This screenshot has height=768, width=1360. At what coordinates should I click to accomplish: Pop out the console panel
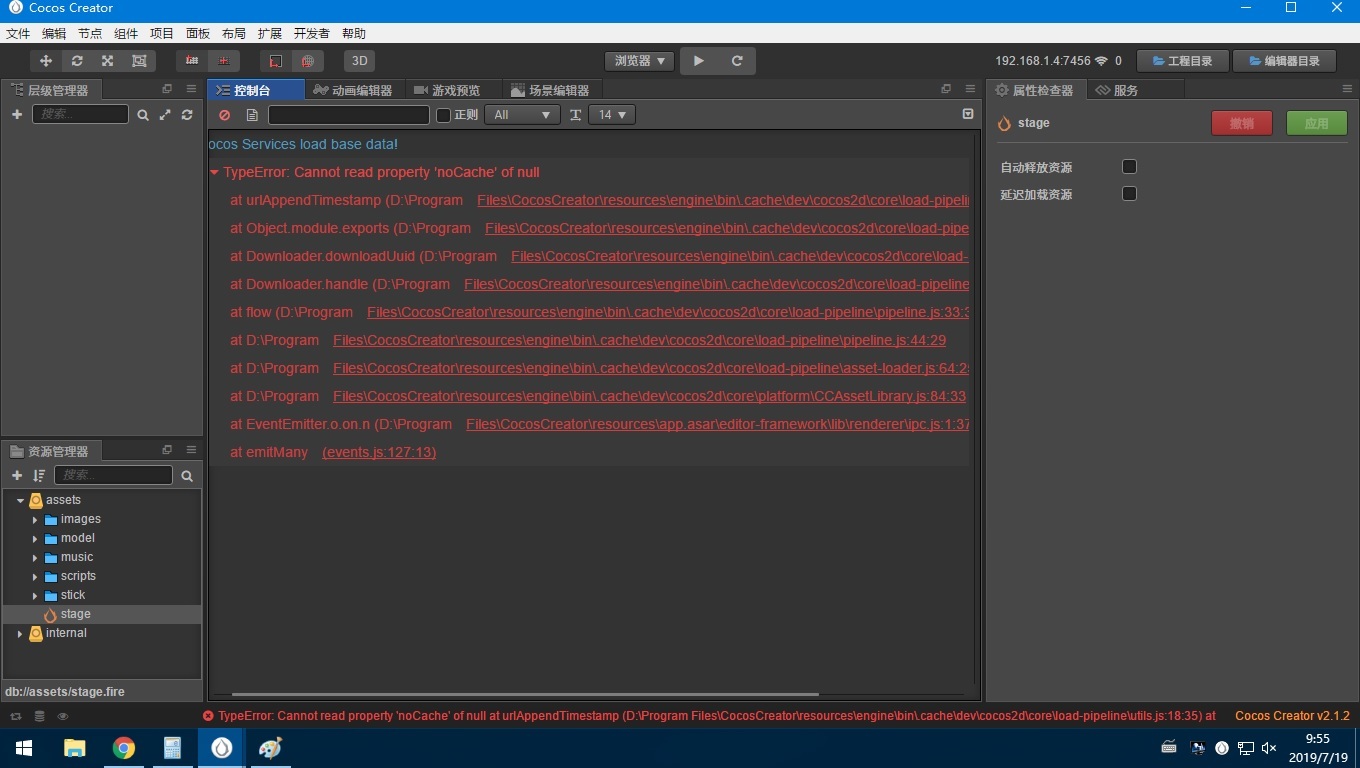coord(946,89)
